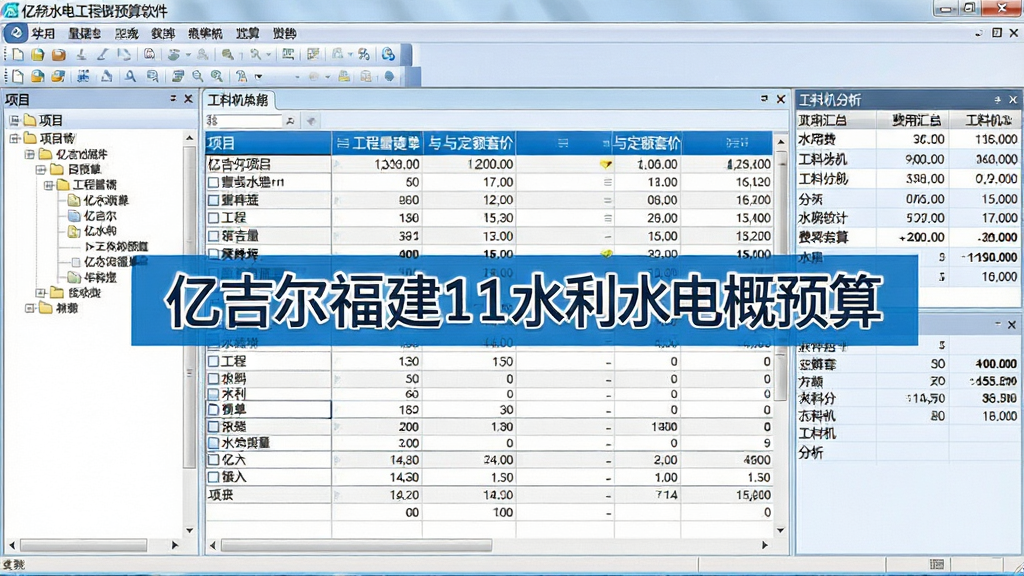Click vertical scrollbar thumb of the table

click(781, 276)
